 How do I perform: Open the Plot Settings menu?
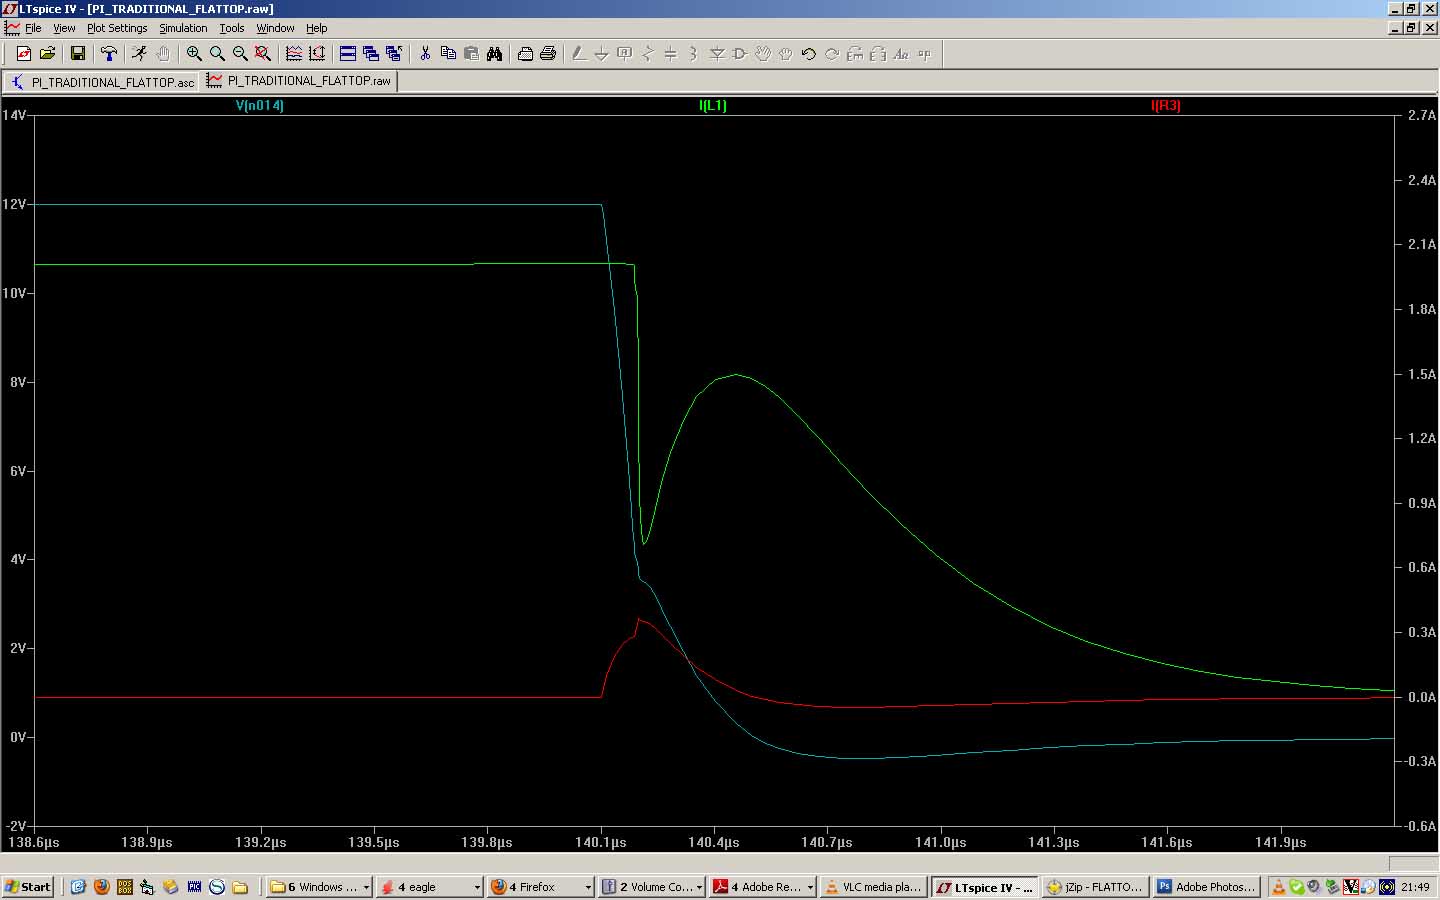[117, 28]
